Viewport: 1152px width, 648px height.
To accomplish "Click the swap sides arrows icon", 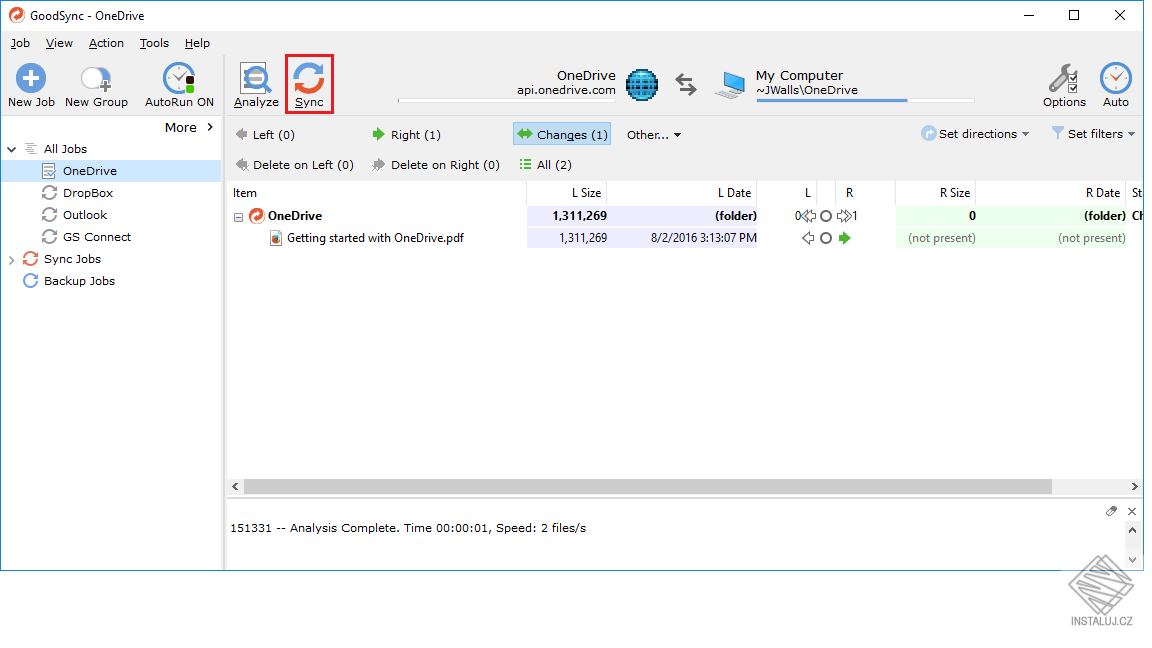I will [x=686, y=84].
